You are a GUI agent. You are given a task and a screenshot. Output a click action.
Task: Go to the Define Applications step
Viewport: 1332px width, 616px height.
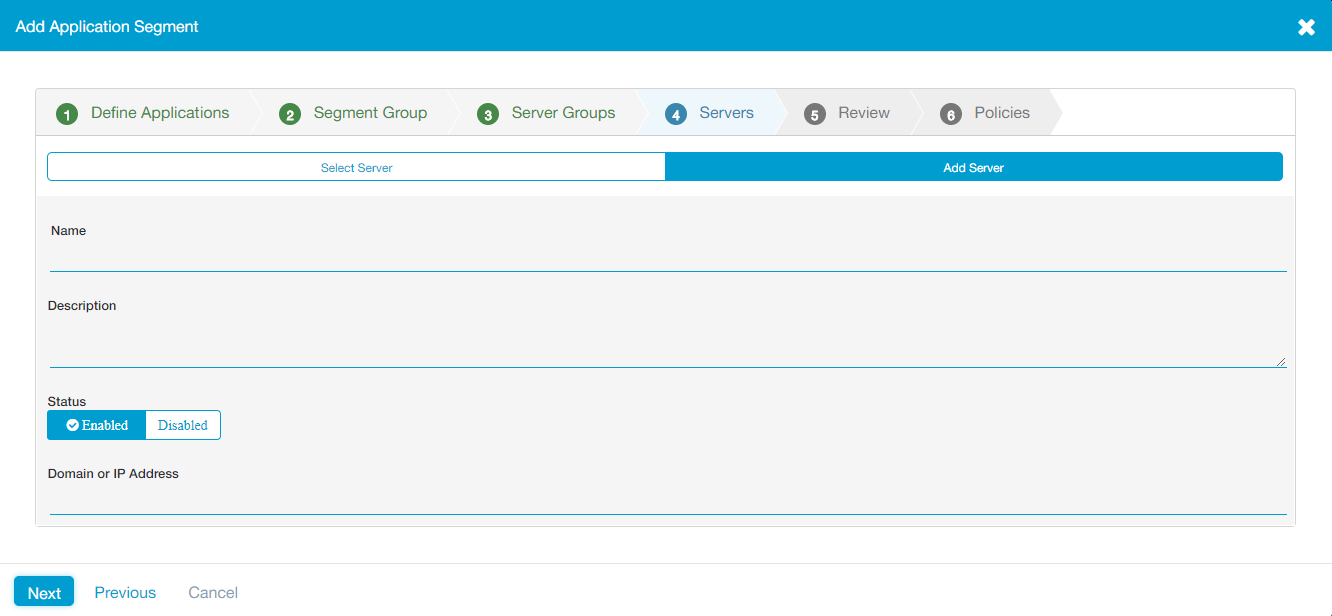[x=160, y=113]
